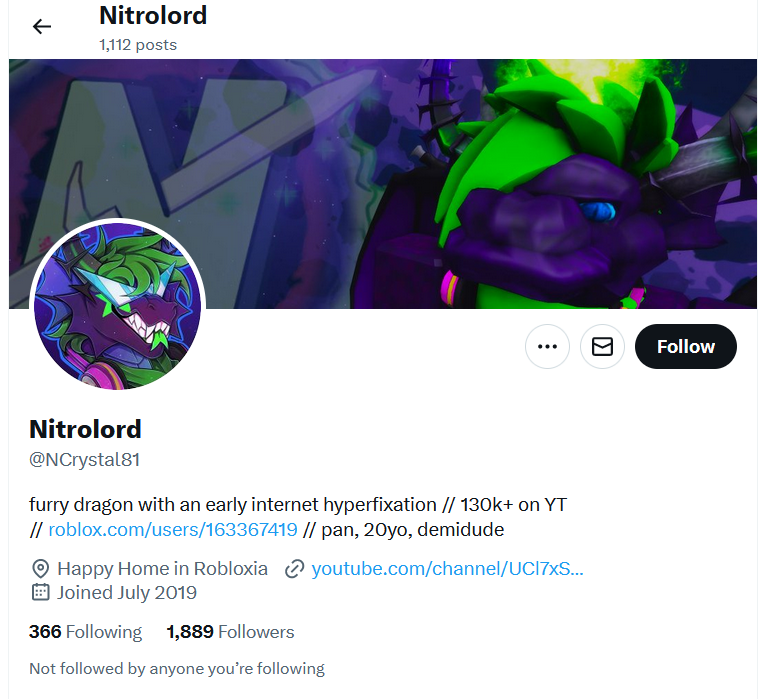View the 366 Following list
The height and width of the screenshot is (699, 784).
coord(86,632)
